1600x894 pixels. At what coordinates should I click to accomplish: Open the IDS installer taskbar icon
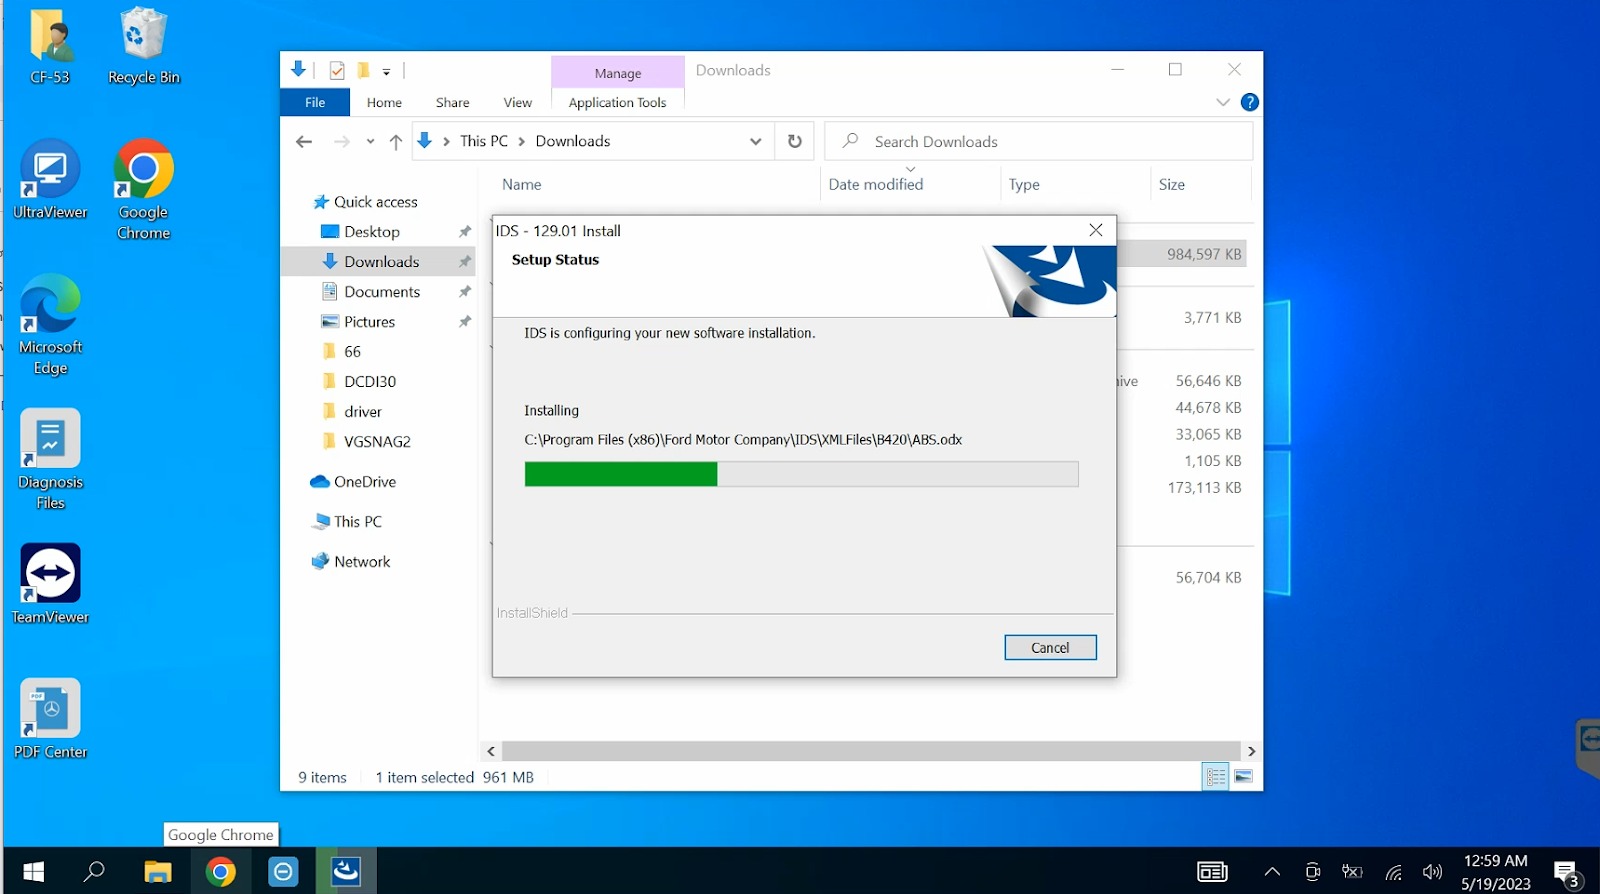[346, 871]
